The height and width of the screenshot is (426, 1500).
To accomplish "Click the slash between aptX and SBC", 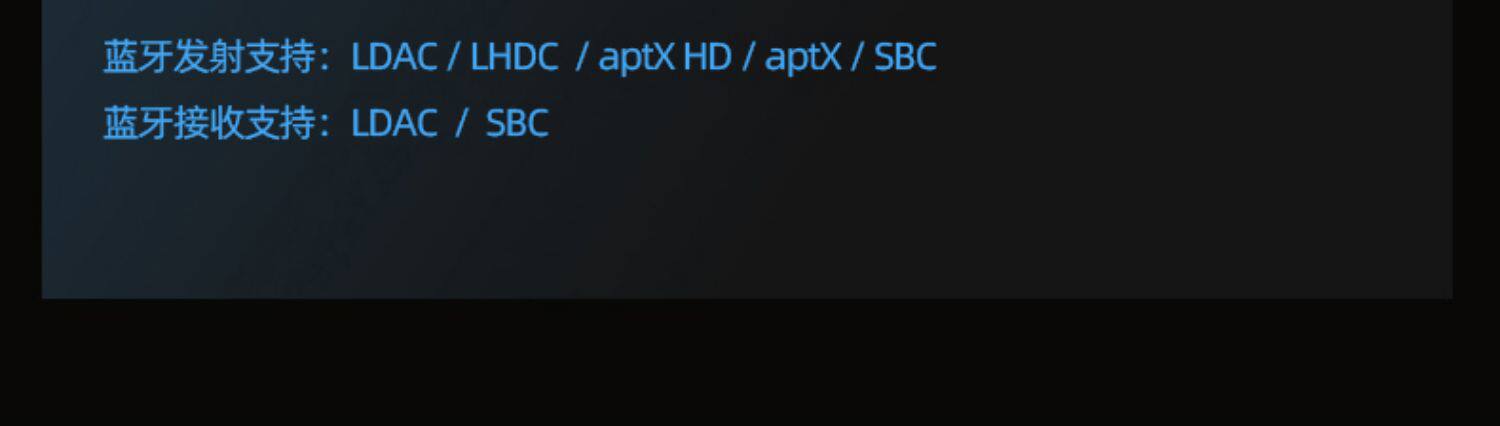I will (x=857, y=57).
